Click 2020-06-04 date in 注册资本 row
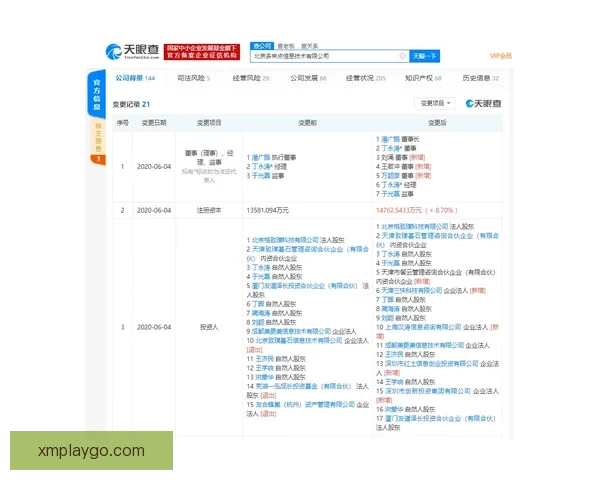 point(154,210)
